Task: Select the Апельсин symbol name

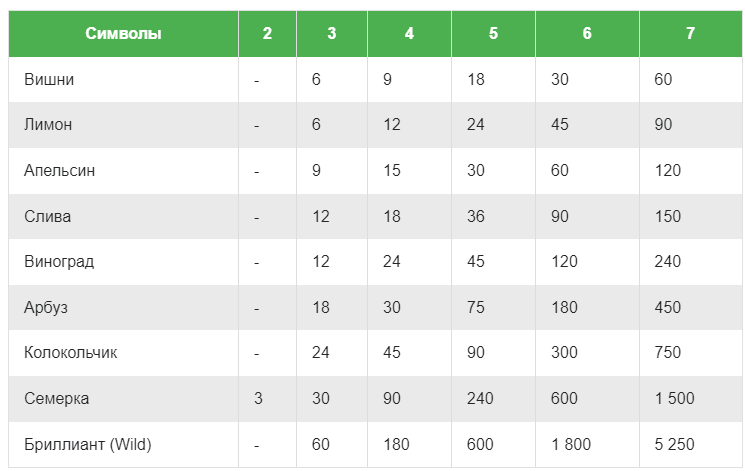Action: click(59, 170)
